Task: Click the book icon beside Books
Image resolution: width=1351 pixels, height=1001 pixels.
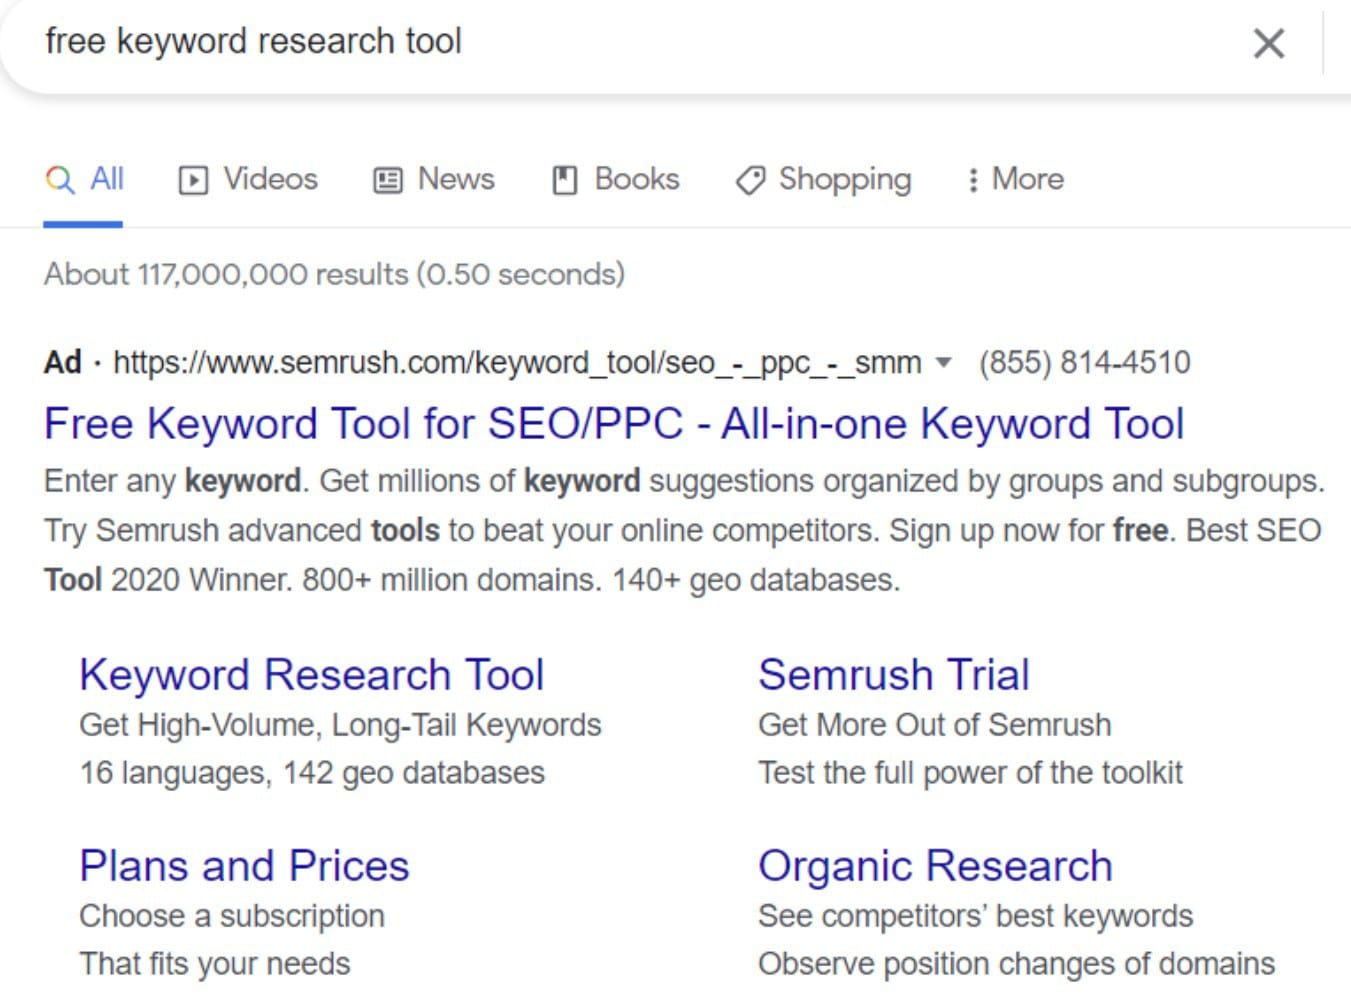Action: (x=565, y=180)
